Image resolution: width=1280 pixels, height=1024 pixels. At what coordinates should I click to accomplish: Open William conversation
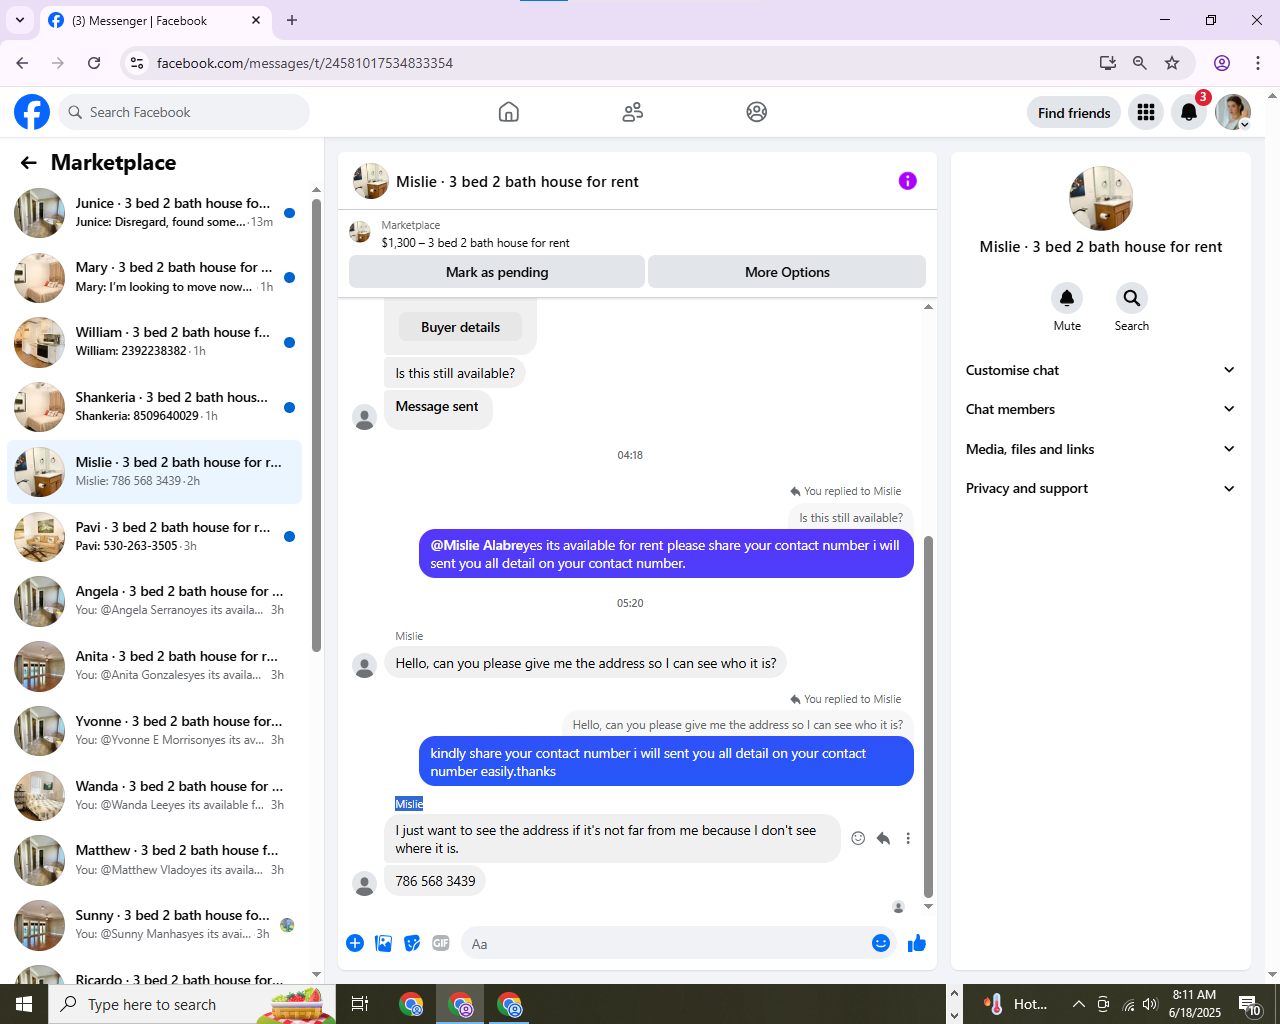pyautogui.click(x=155, y=342)
